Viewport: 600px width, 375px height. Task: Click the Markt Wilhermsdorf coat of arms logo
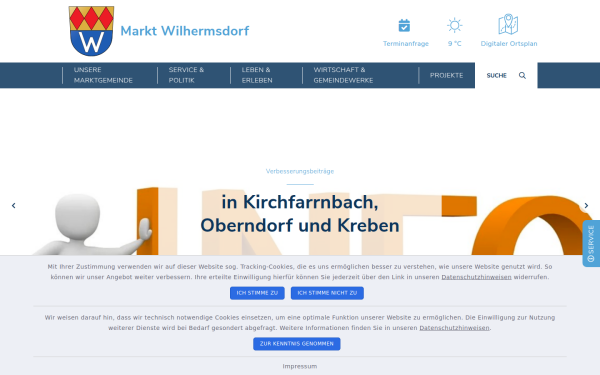pos(91,31)
